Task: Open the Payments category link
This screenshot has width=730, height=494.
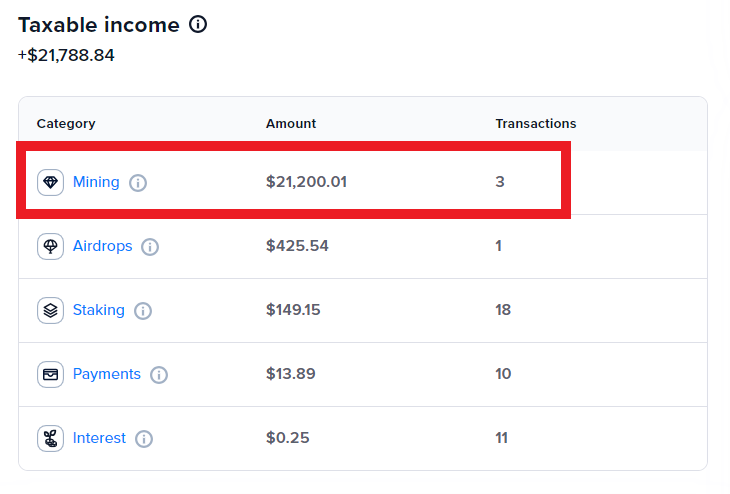Action: 107,374
